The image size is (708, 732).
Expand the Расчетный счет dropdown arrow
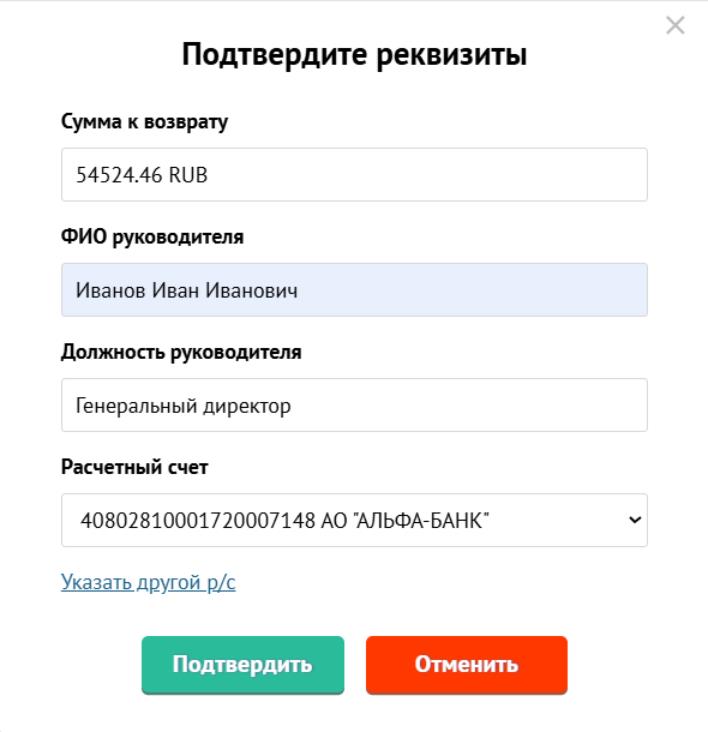pyautogui.click(x=632, y=520)
